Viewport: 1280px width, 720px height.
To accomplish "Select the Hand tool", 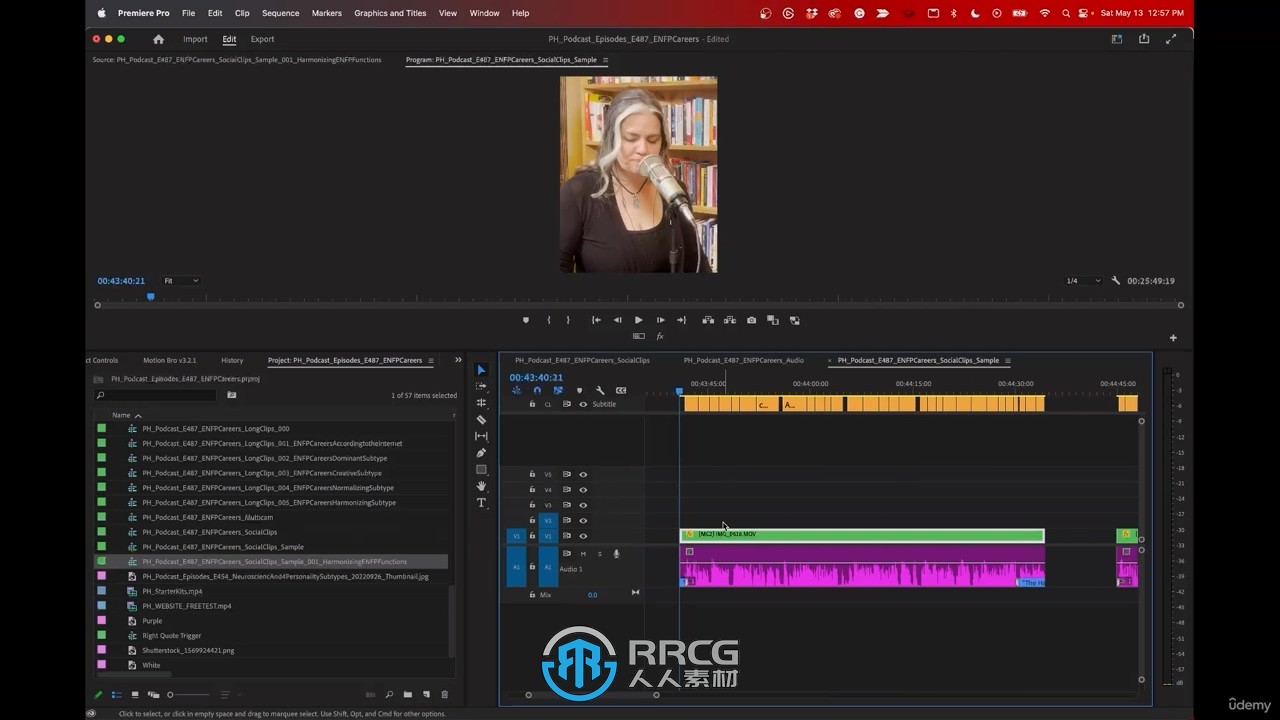I will [x=481, y=486].
